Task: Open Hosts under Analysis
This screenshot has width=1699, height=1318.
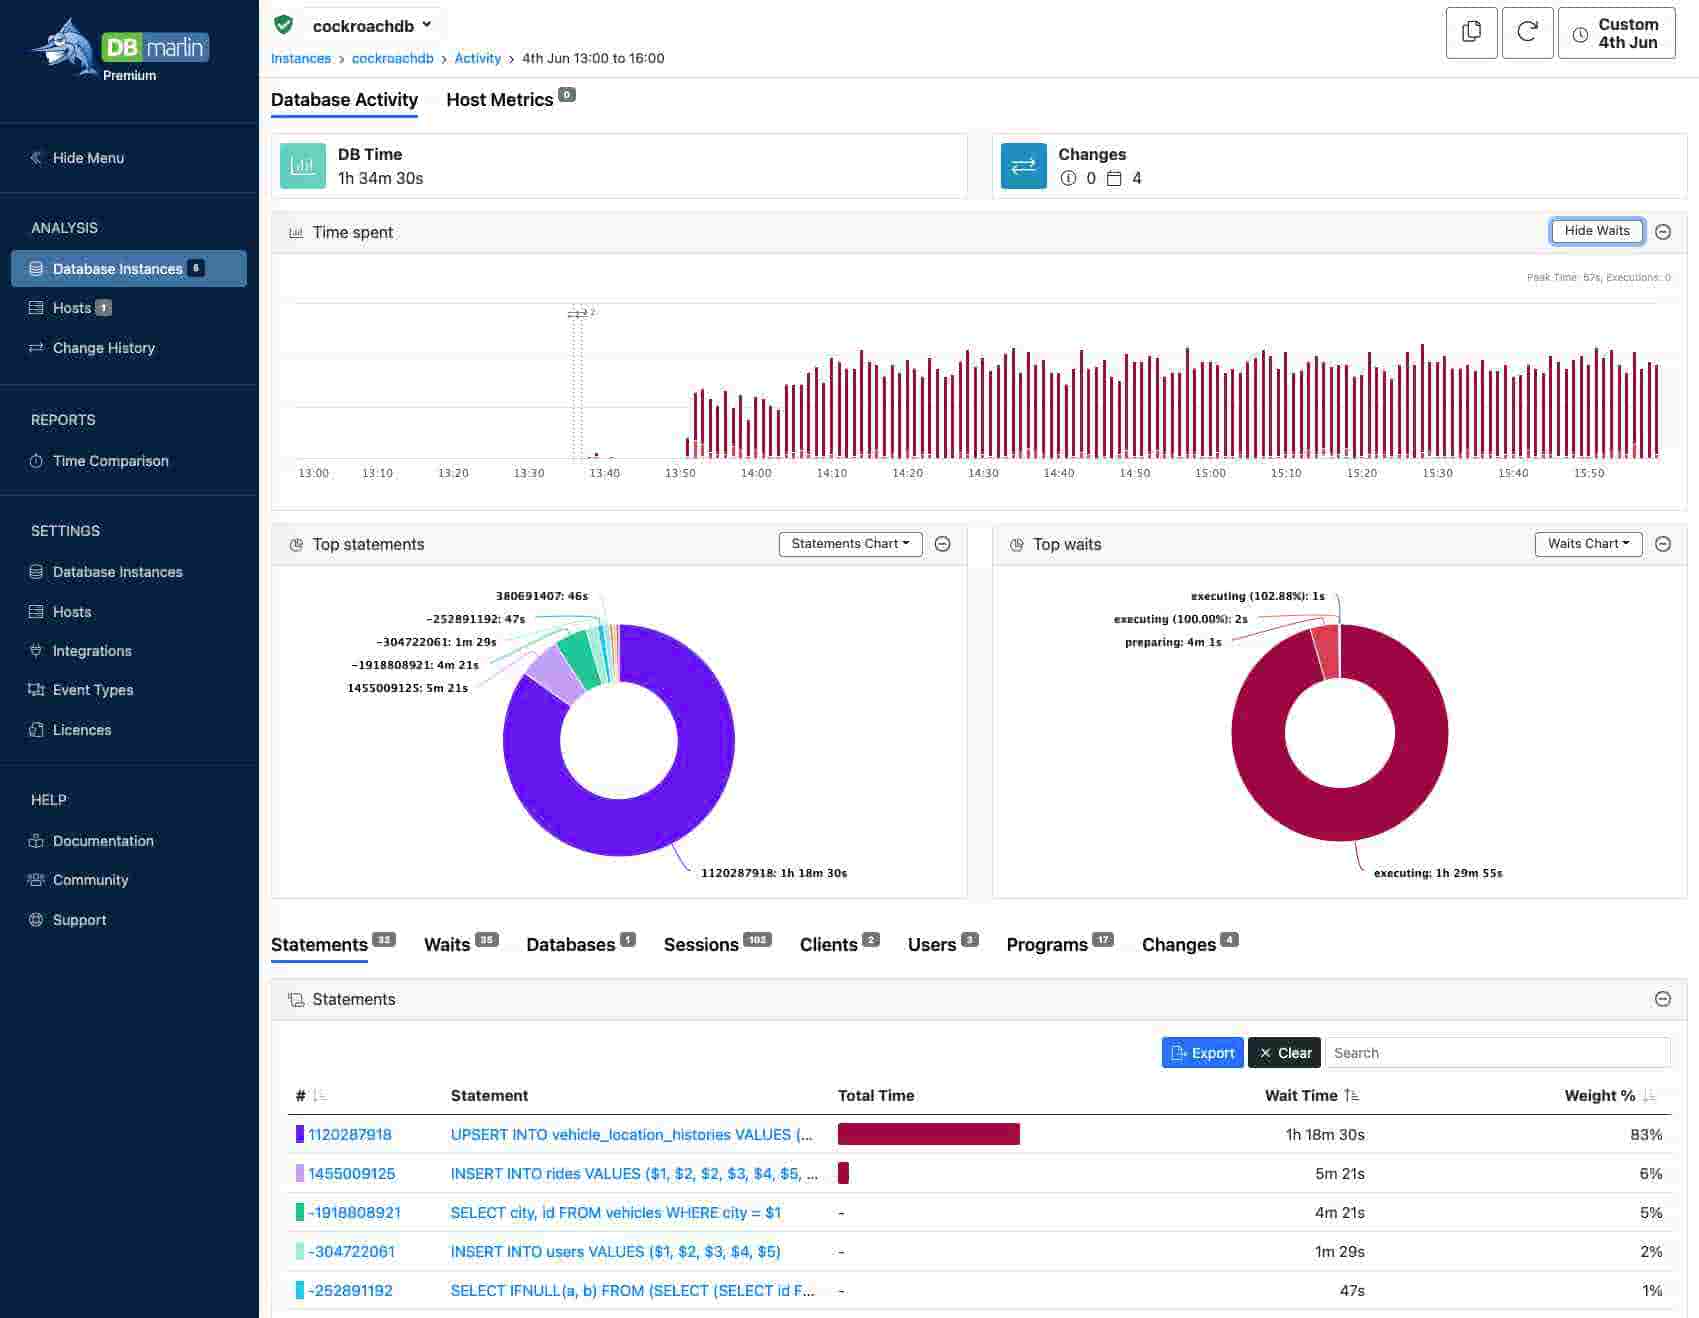Action: [x=70, y=308]
